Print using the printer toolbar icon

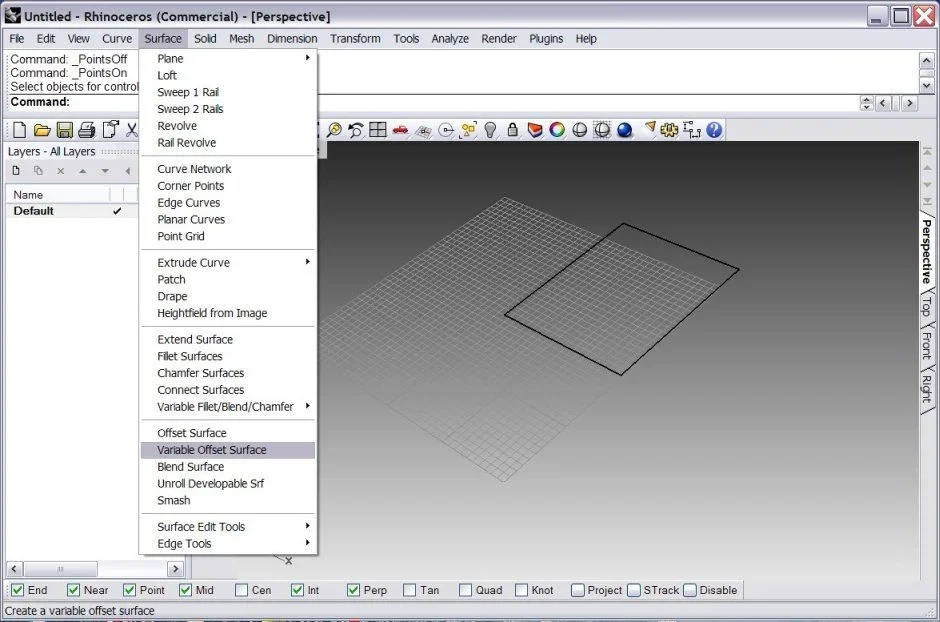point(87,129)
